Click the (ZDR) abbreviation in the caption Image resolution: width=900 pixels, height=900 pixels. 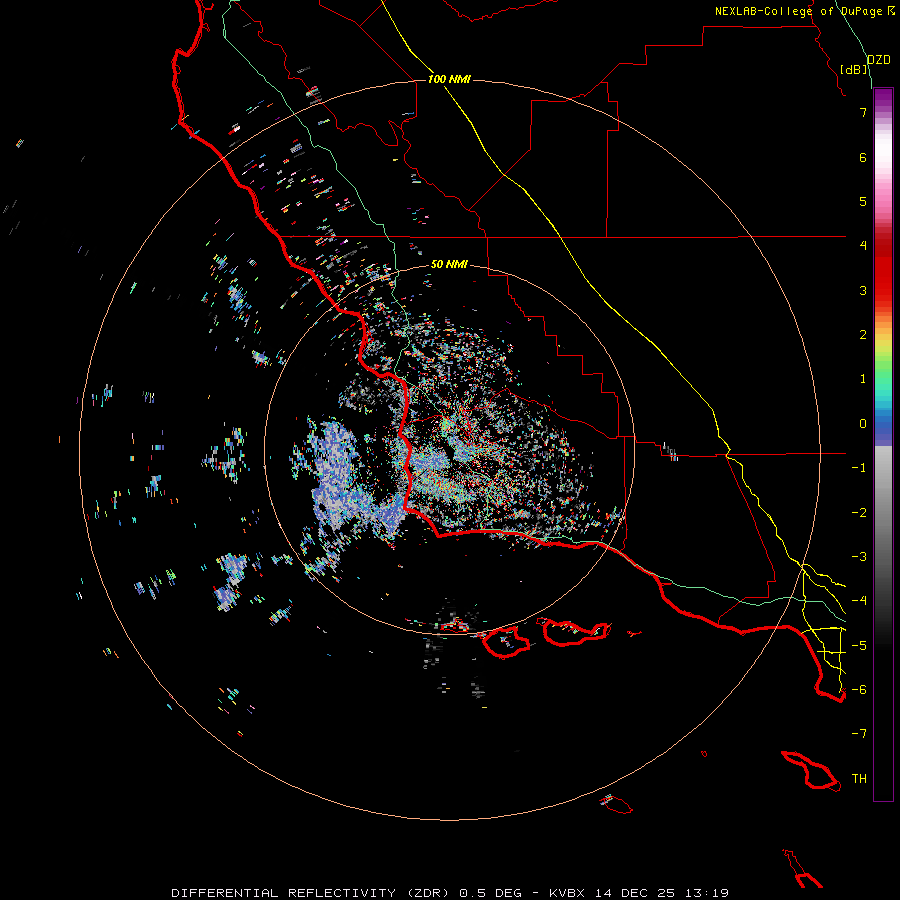point(428,893)
